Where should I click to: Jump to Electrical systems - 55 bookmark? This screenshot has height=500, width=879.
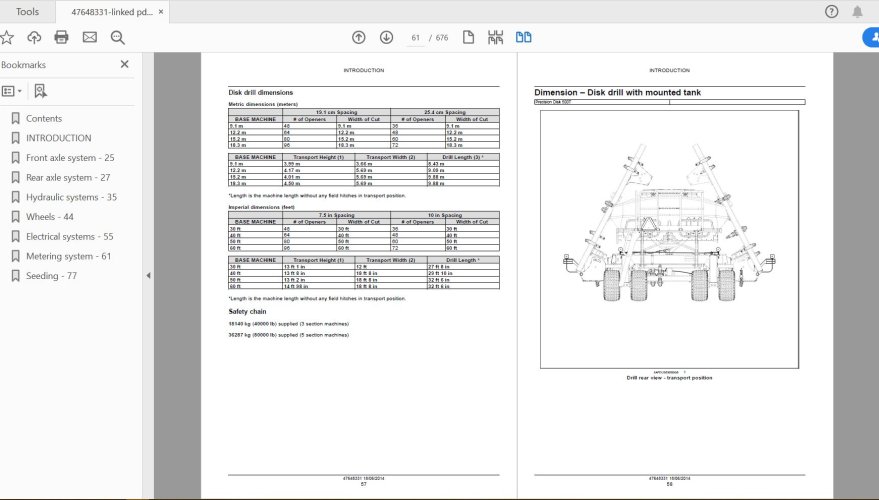(x=70, y=237)
